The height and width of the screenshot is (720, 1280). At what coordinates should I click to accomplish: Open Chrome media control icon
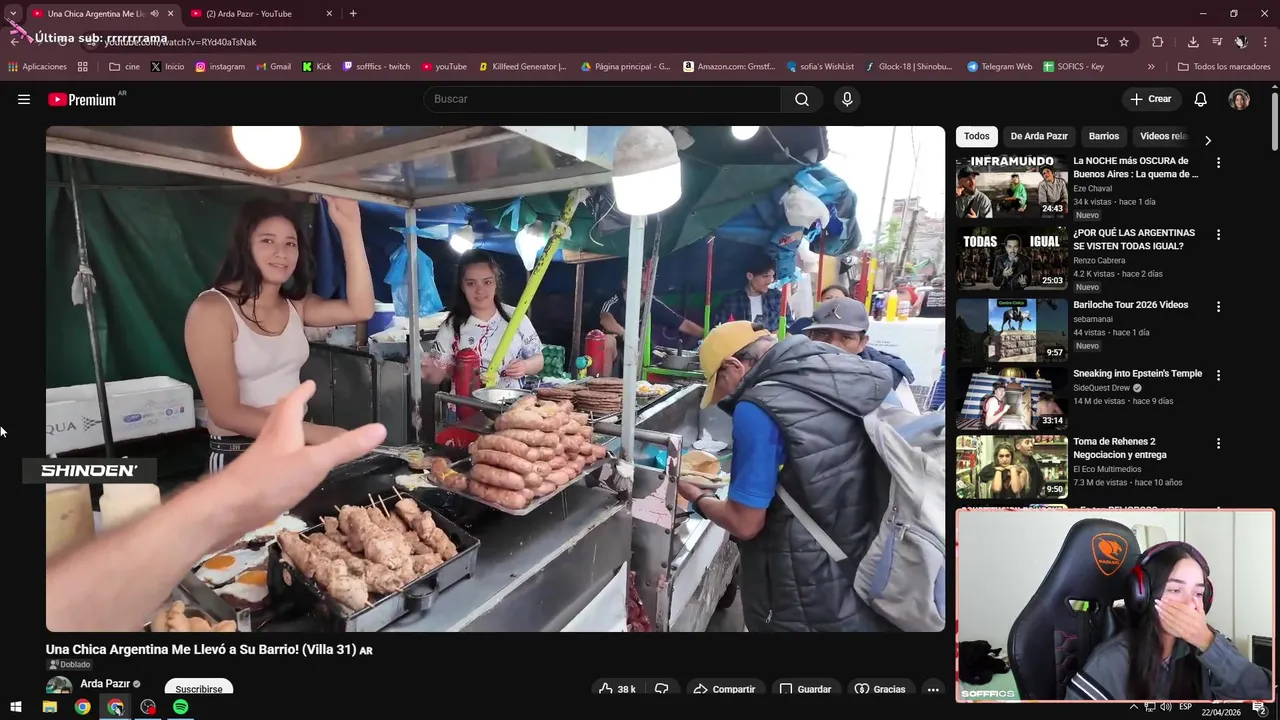point(1217,42)
